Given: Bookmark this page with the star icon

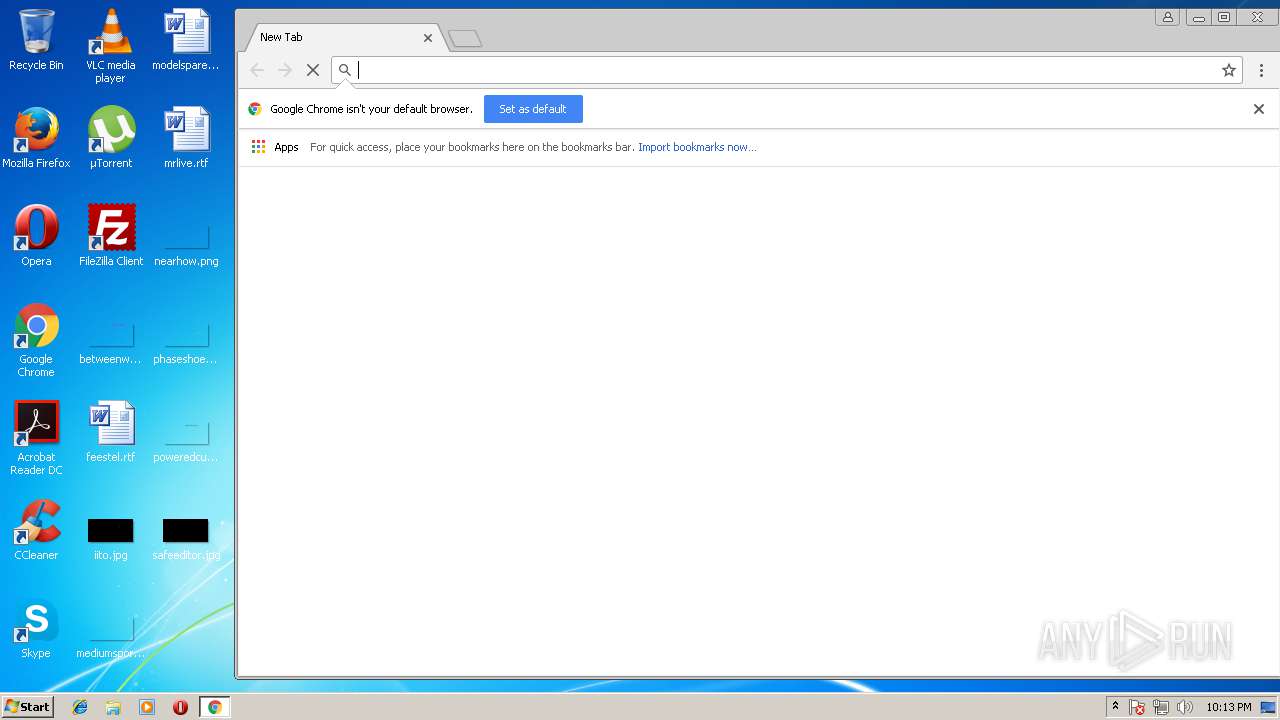Looking at the screenshot, I should (x=1229, y=70).
